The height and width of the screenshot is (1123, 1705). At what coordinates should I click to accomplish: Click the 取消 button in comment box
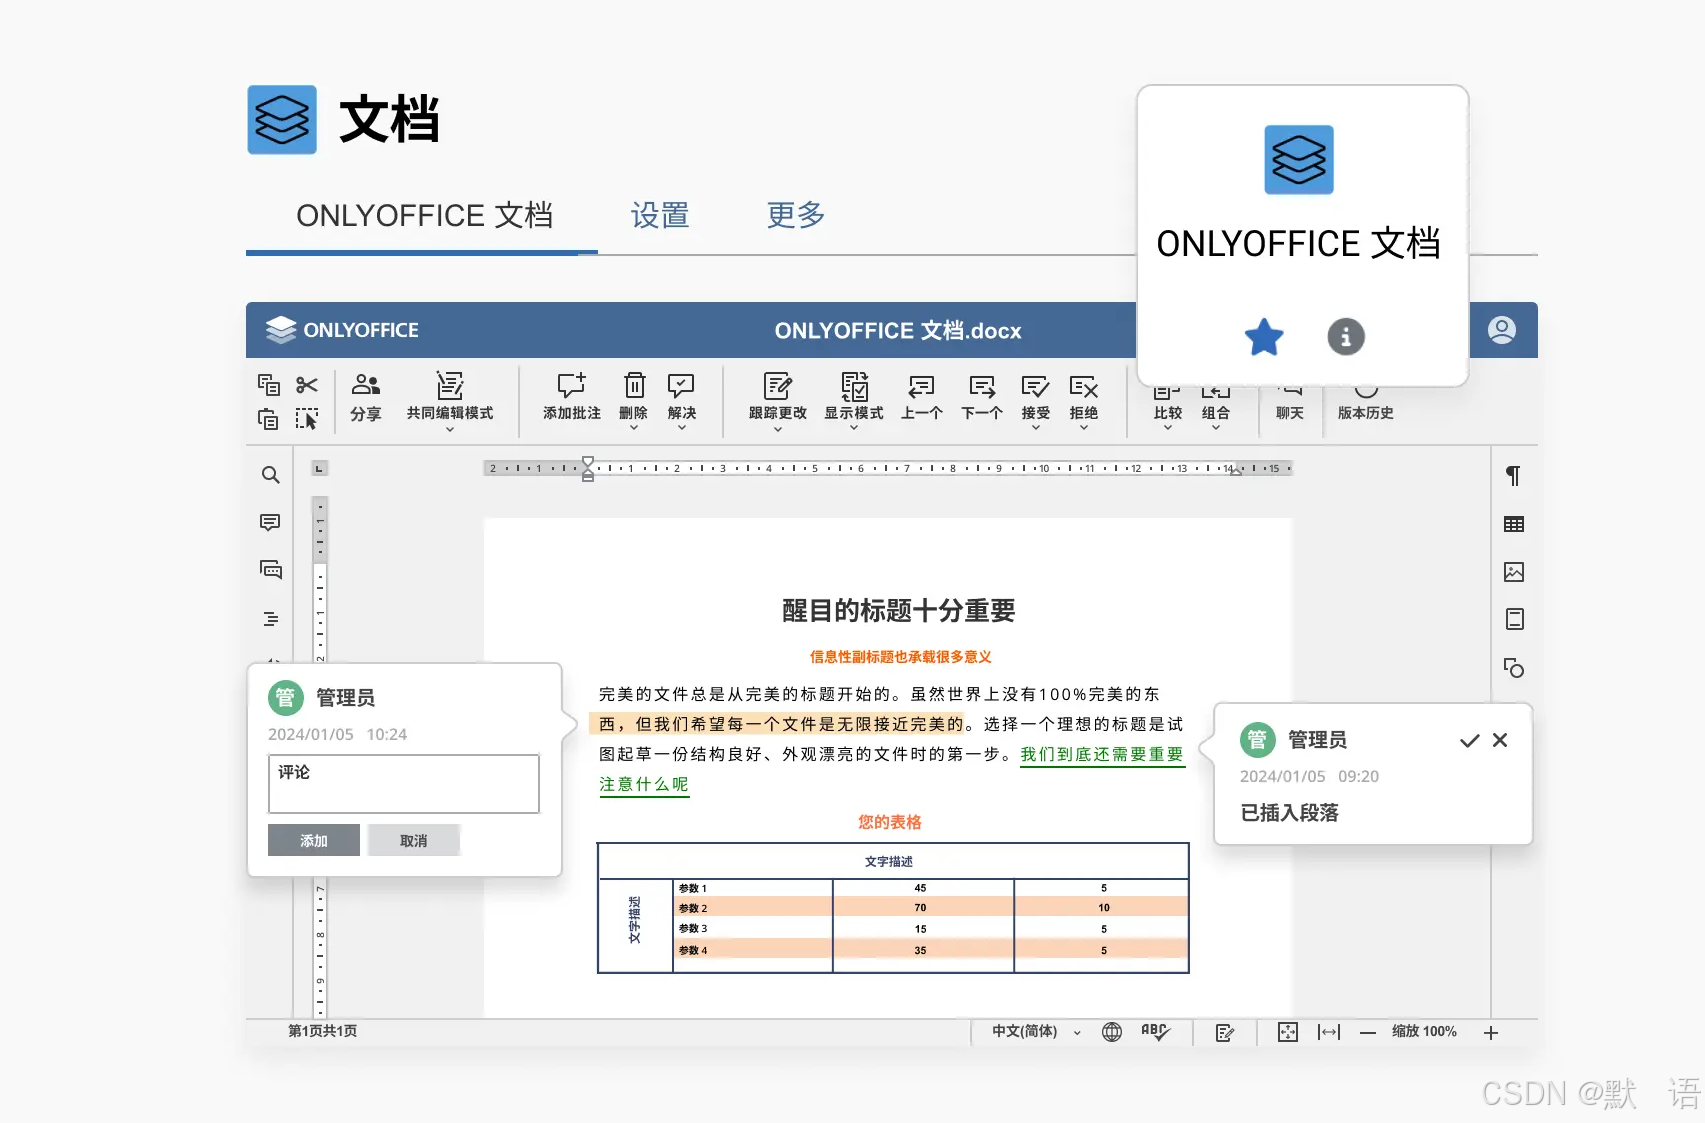[414, 840]
